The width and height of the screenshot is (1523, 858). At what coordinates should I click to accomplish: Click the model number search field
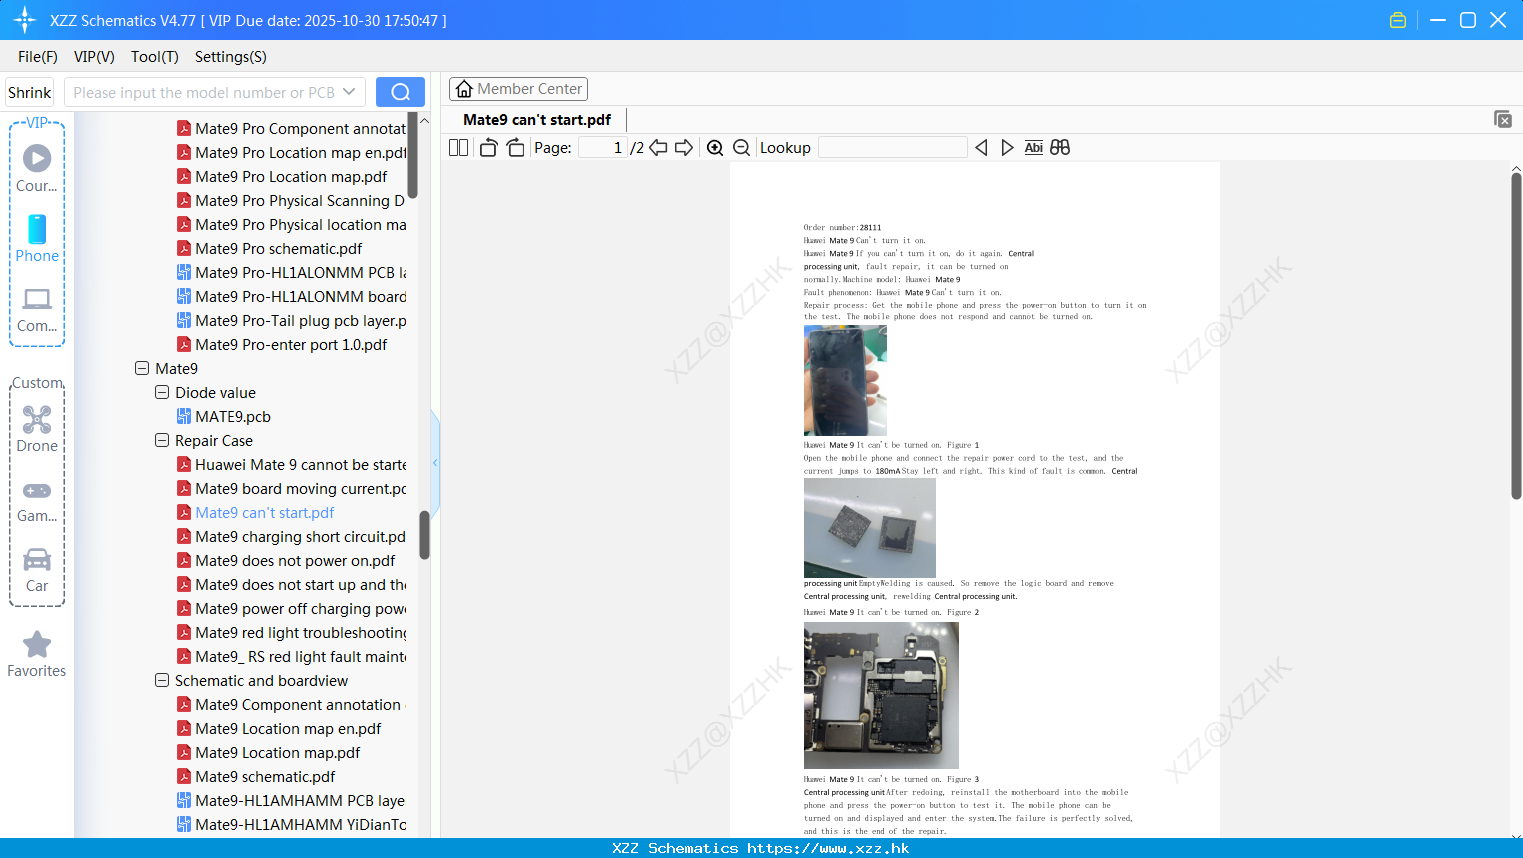point(204,92)
